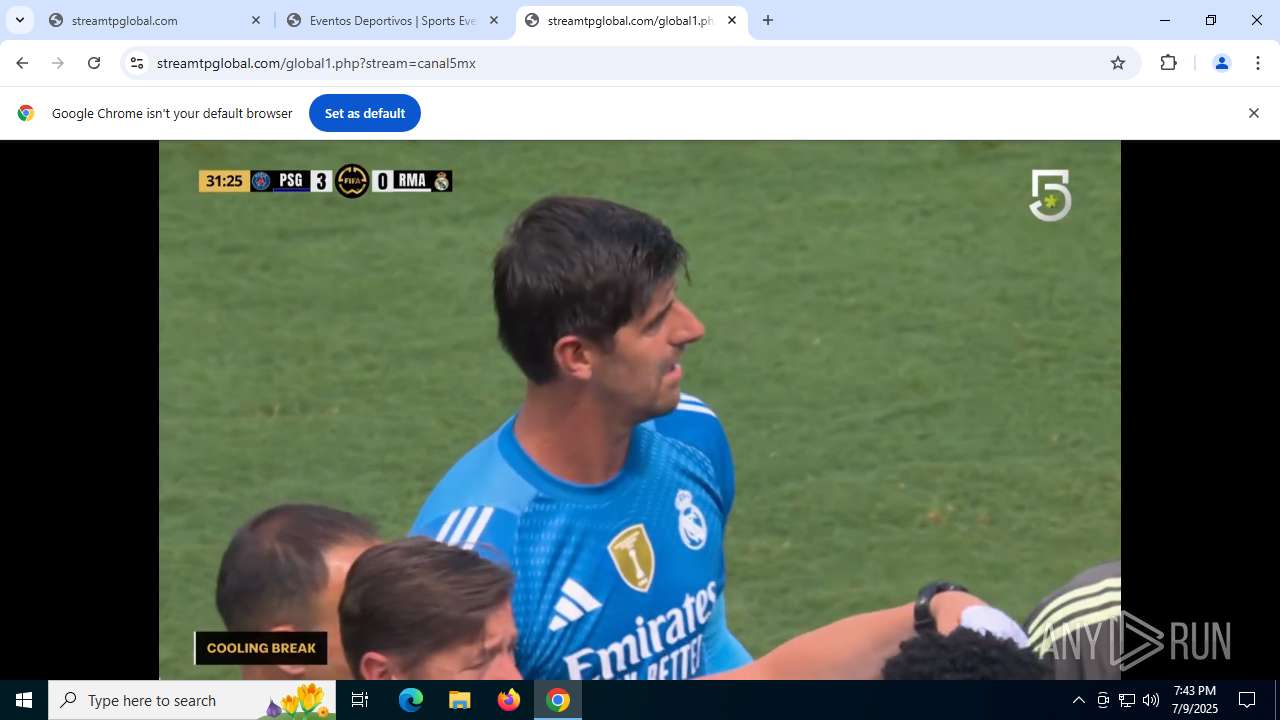Launch Firefox from taskbar
Screen dimensions: 1280x720
coord(509,700)
